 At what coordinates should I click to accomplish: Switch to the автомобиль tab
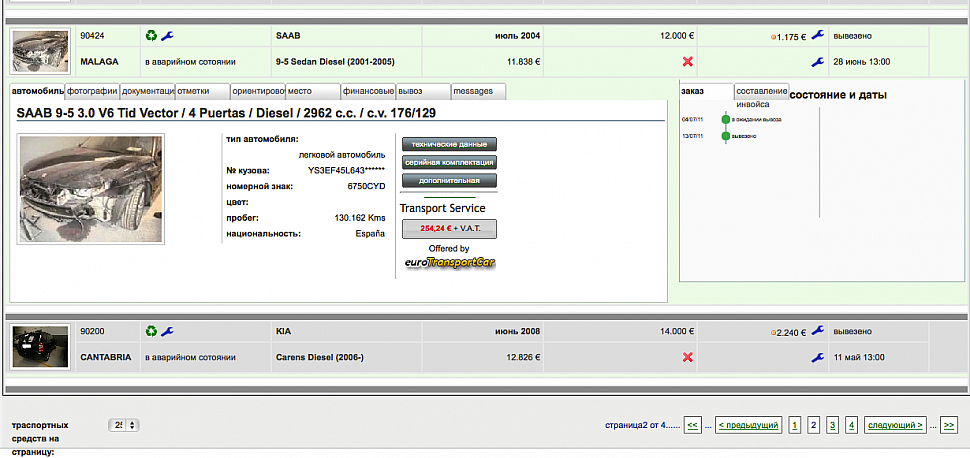click(38, 91)
